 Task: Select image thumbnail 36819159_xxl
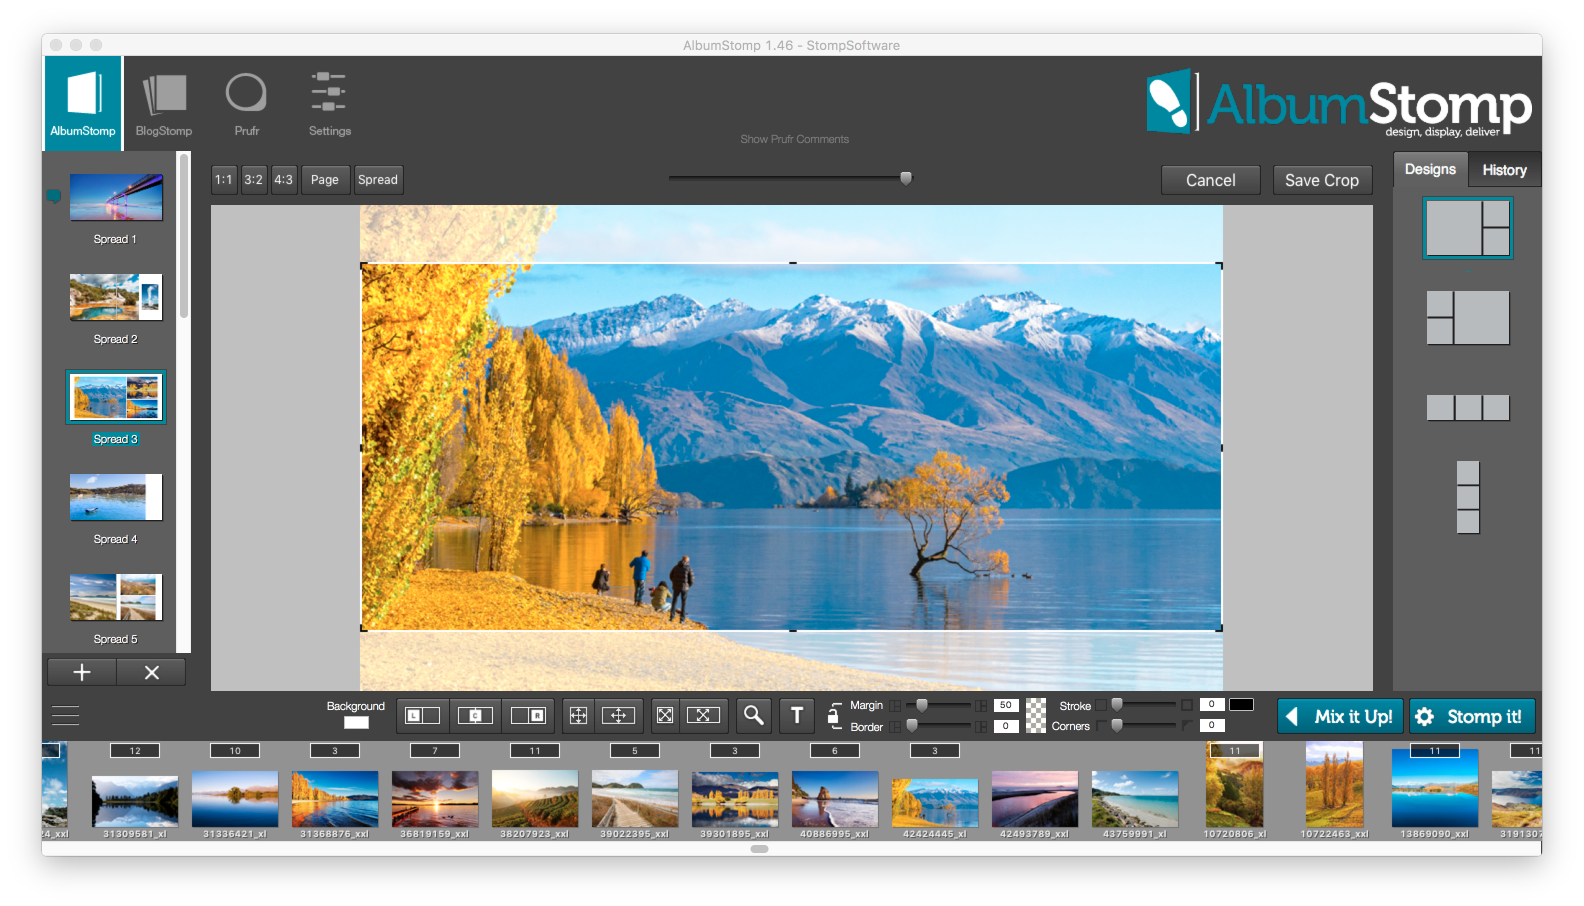435,799
